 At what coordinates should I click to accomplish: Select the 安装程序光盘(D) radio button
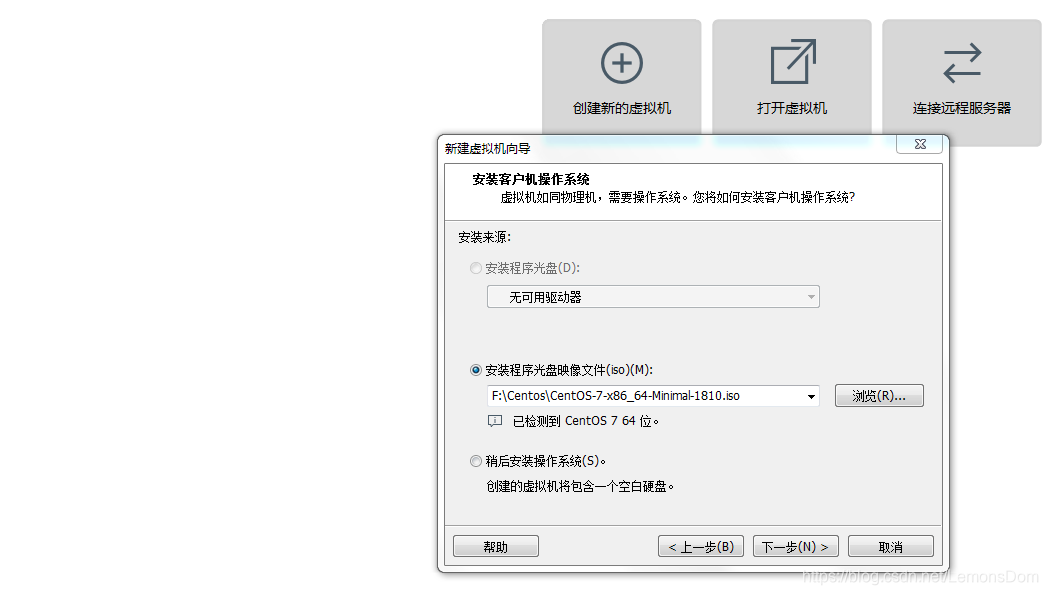pos(476,268)
